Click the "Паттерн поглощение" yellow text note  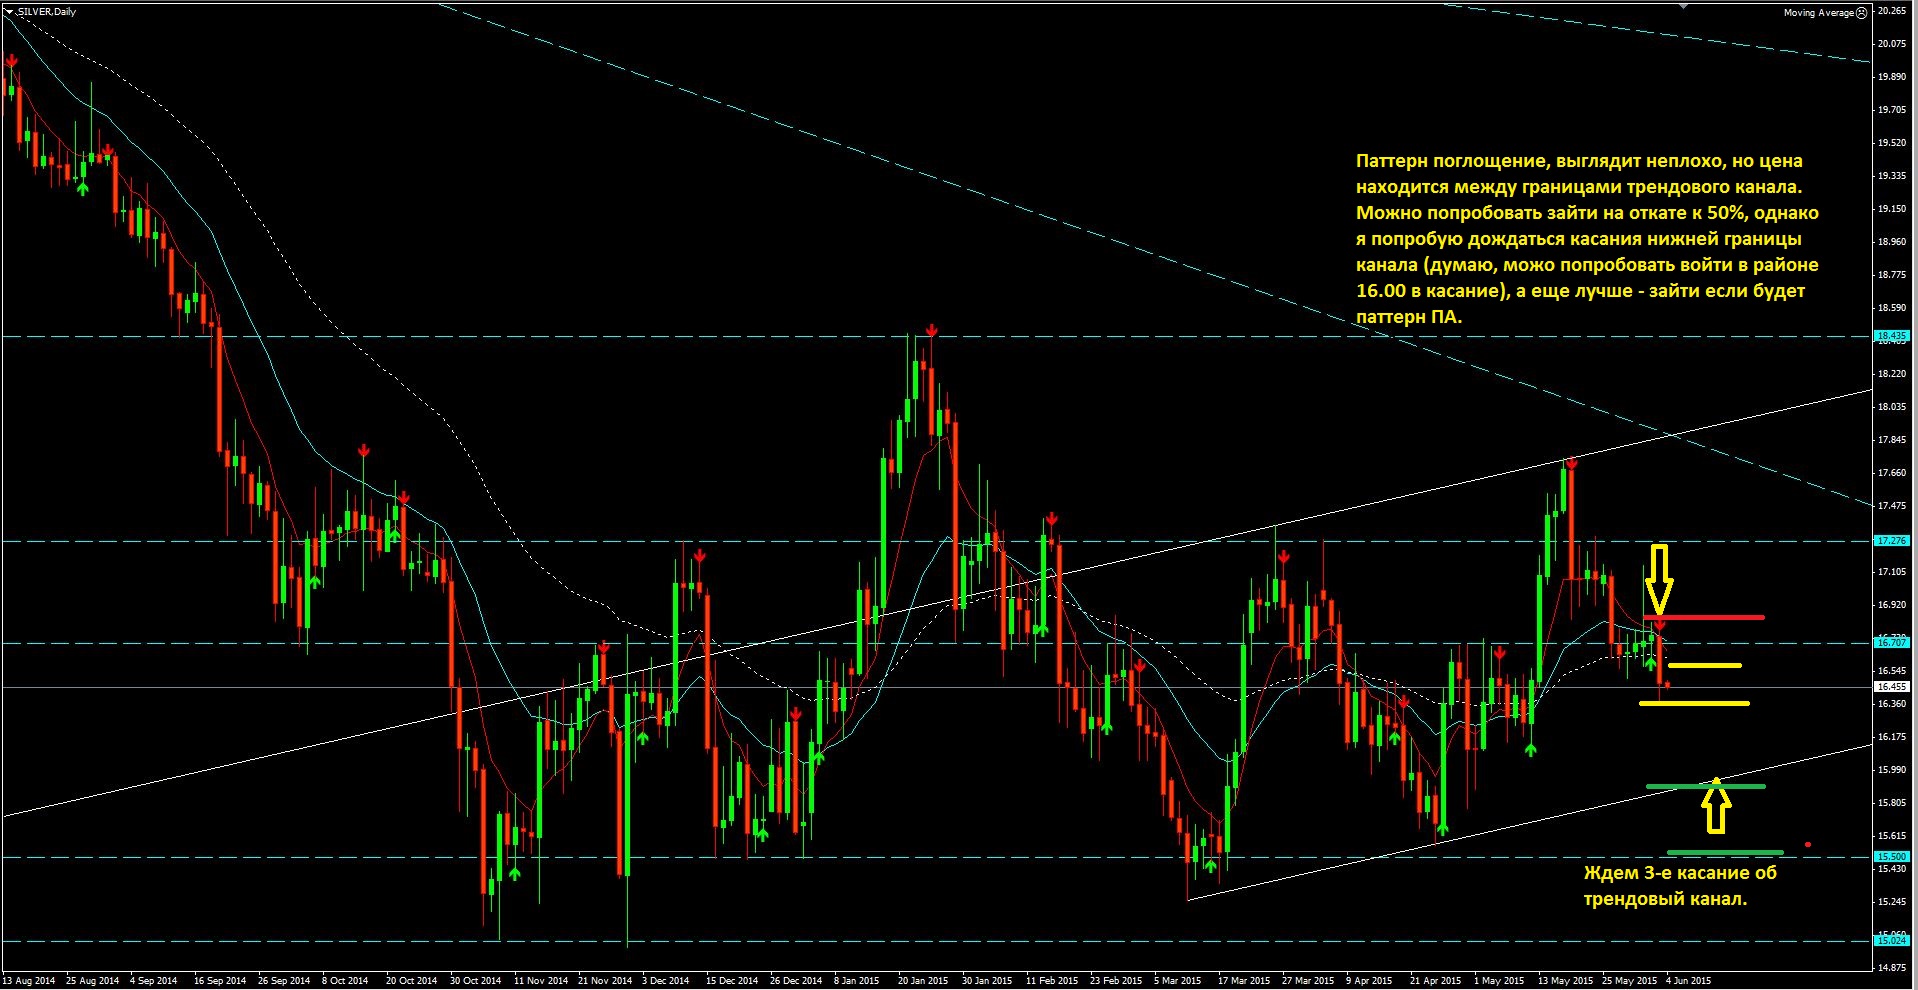point(1587,239)
